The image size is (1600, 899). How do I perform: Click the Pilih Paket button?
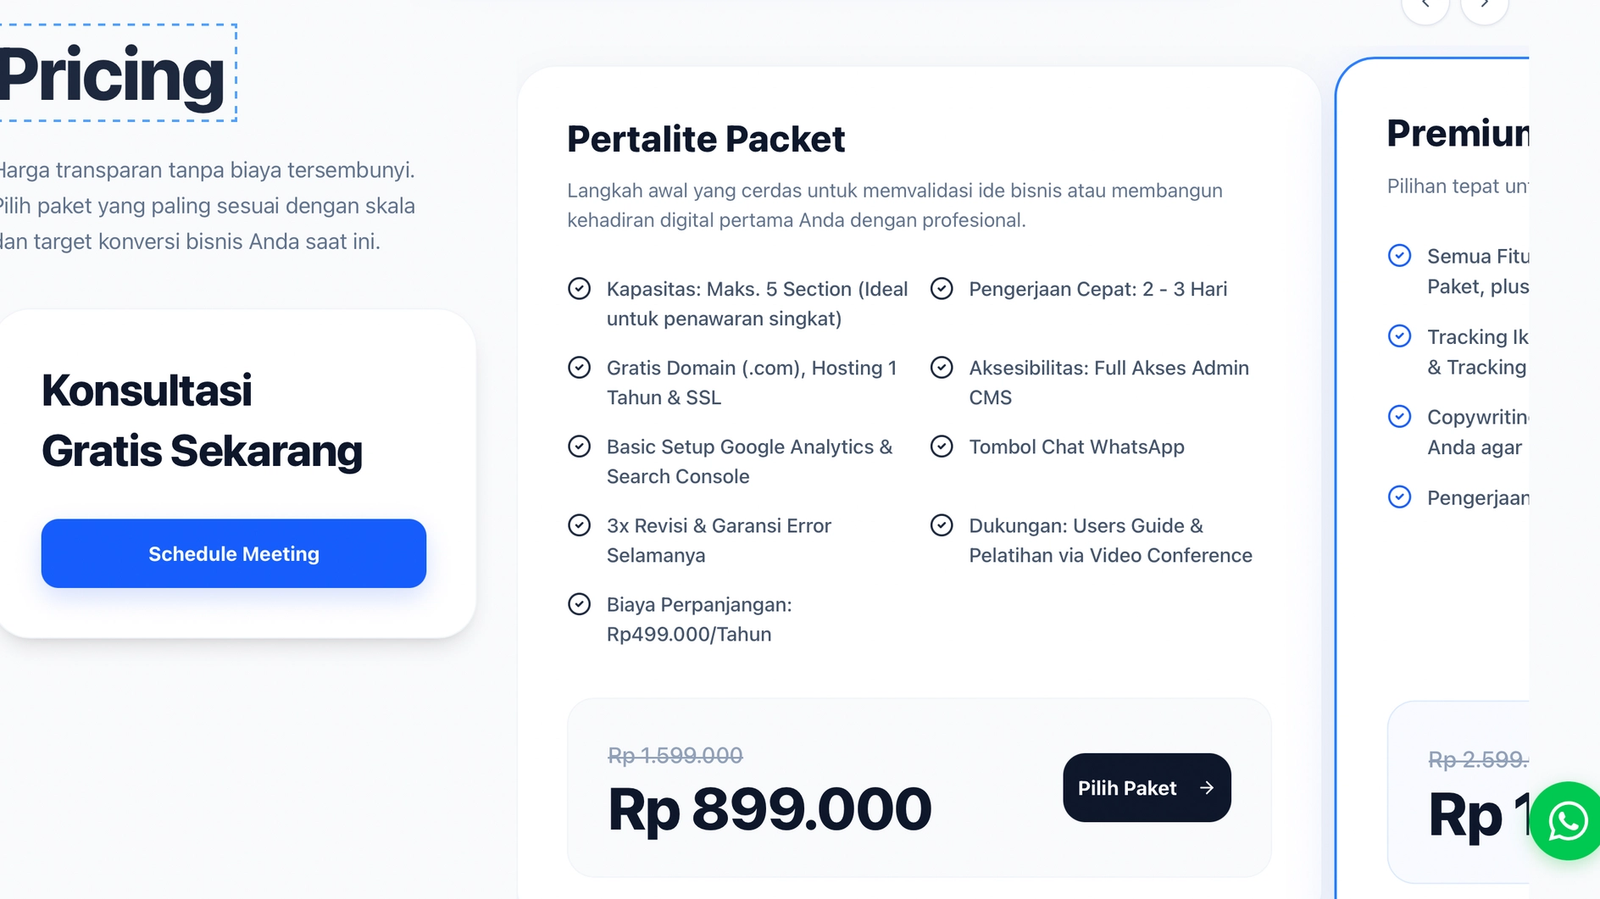(x=1146, y=788)
